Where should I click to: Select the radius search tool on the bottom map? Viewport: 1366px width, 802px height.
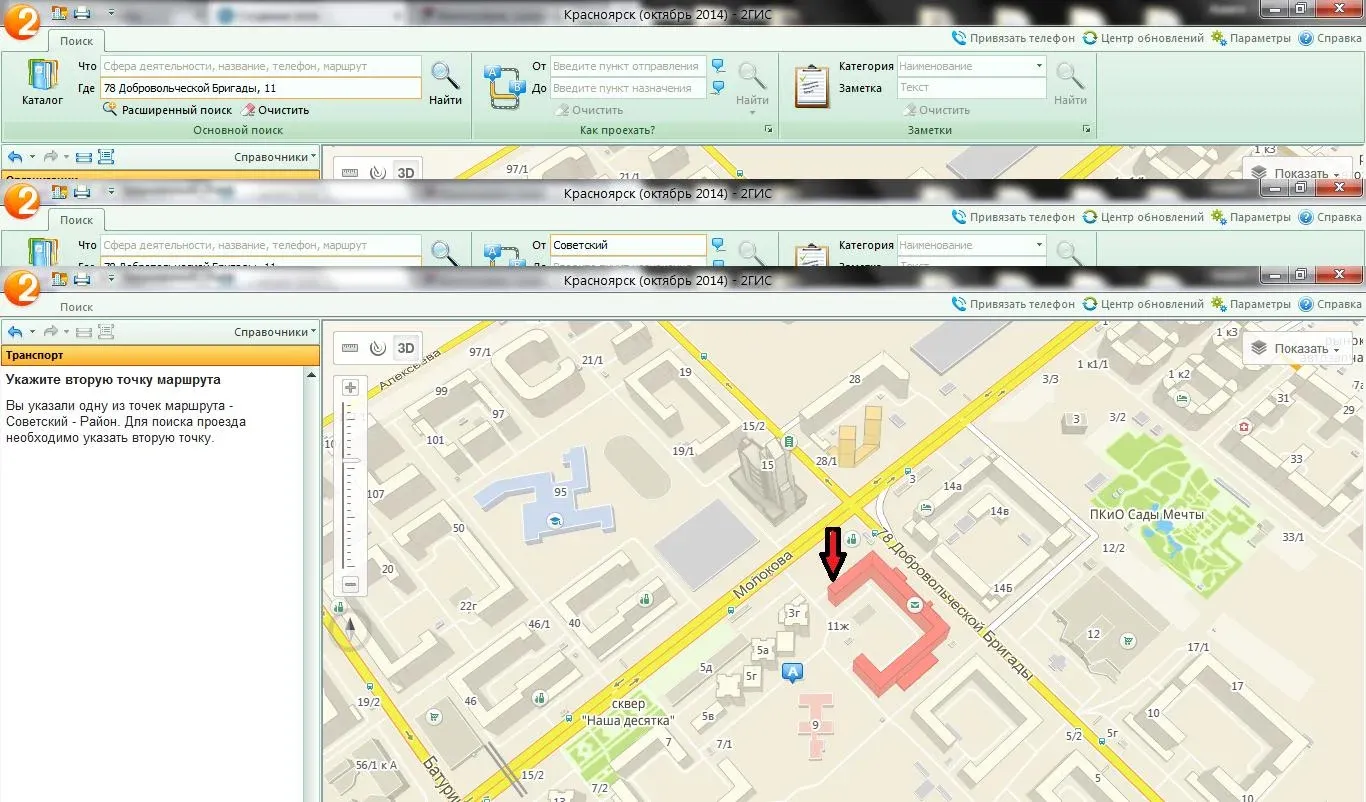tap(377, 348)
